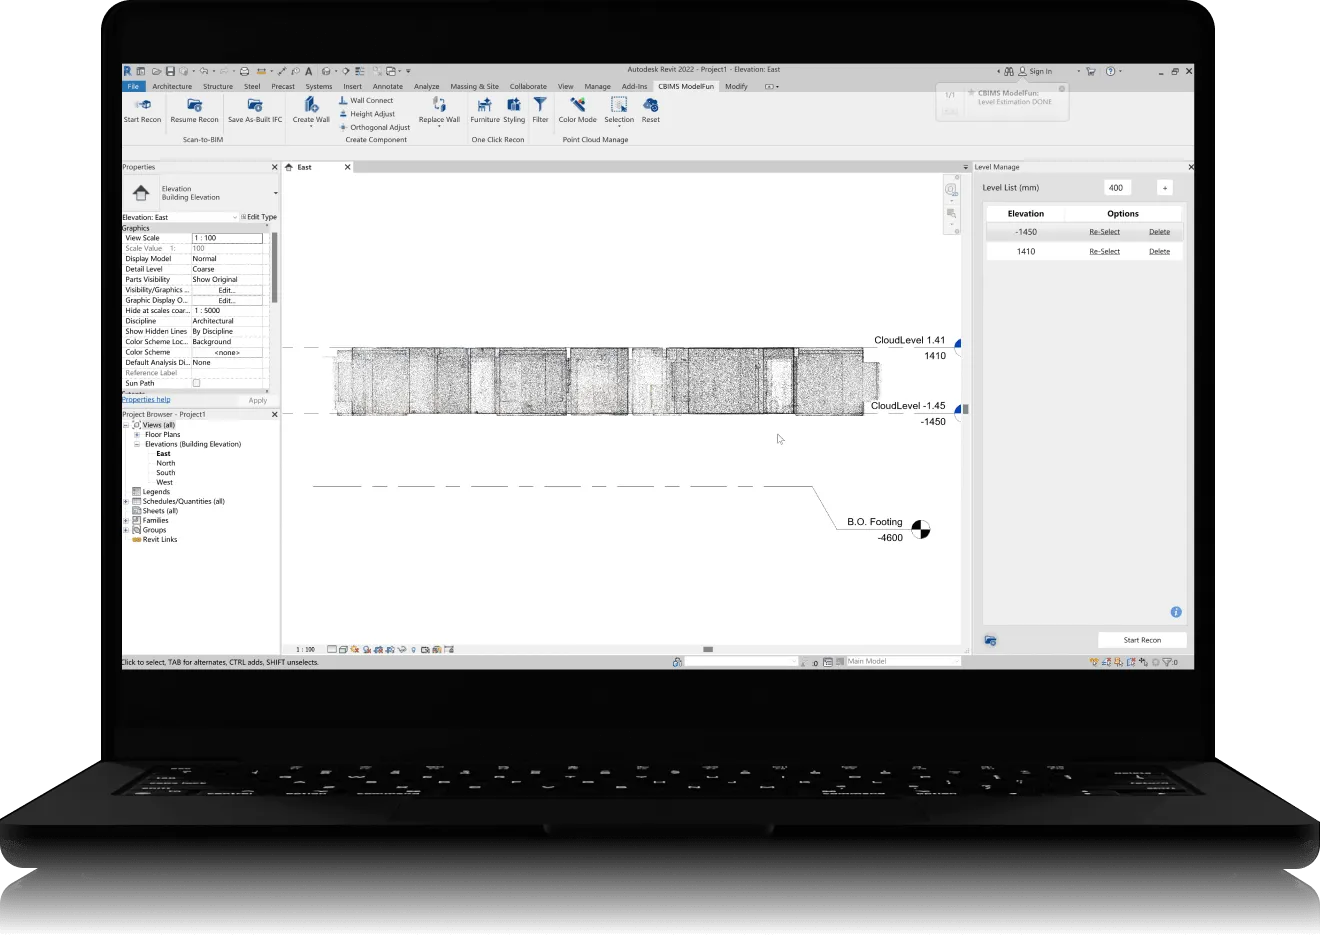Open the Create Wall dropdown

click(x=311, y=127)
